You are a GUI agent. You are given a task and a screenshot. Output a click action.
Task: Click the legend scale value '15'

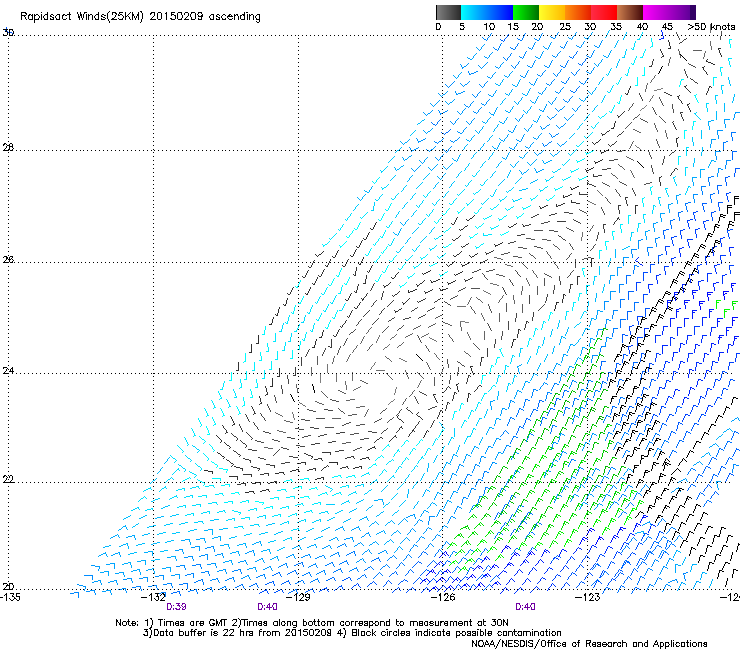click(513, 27)
